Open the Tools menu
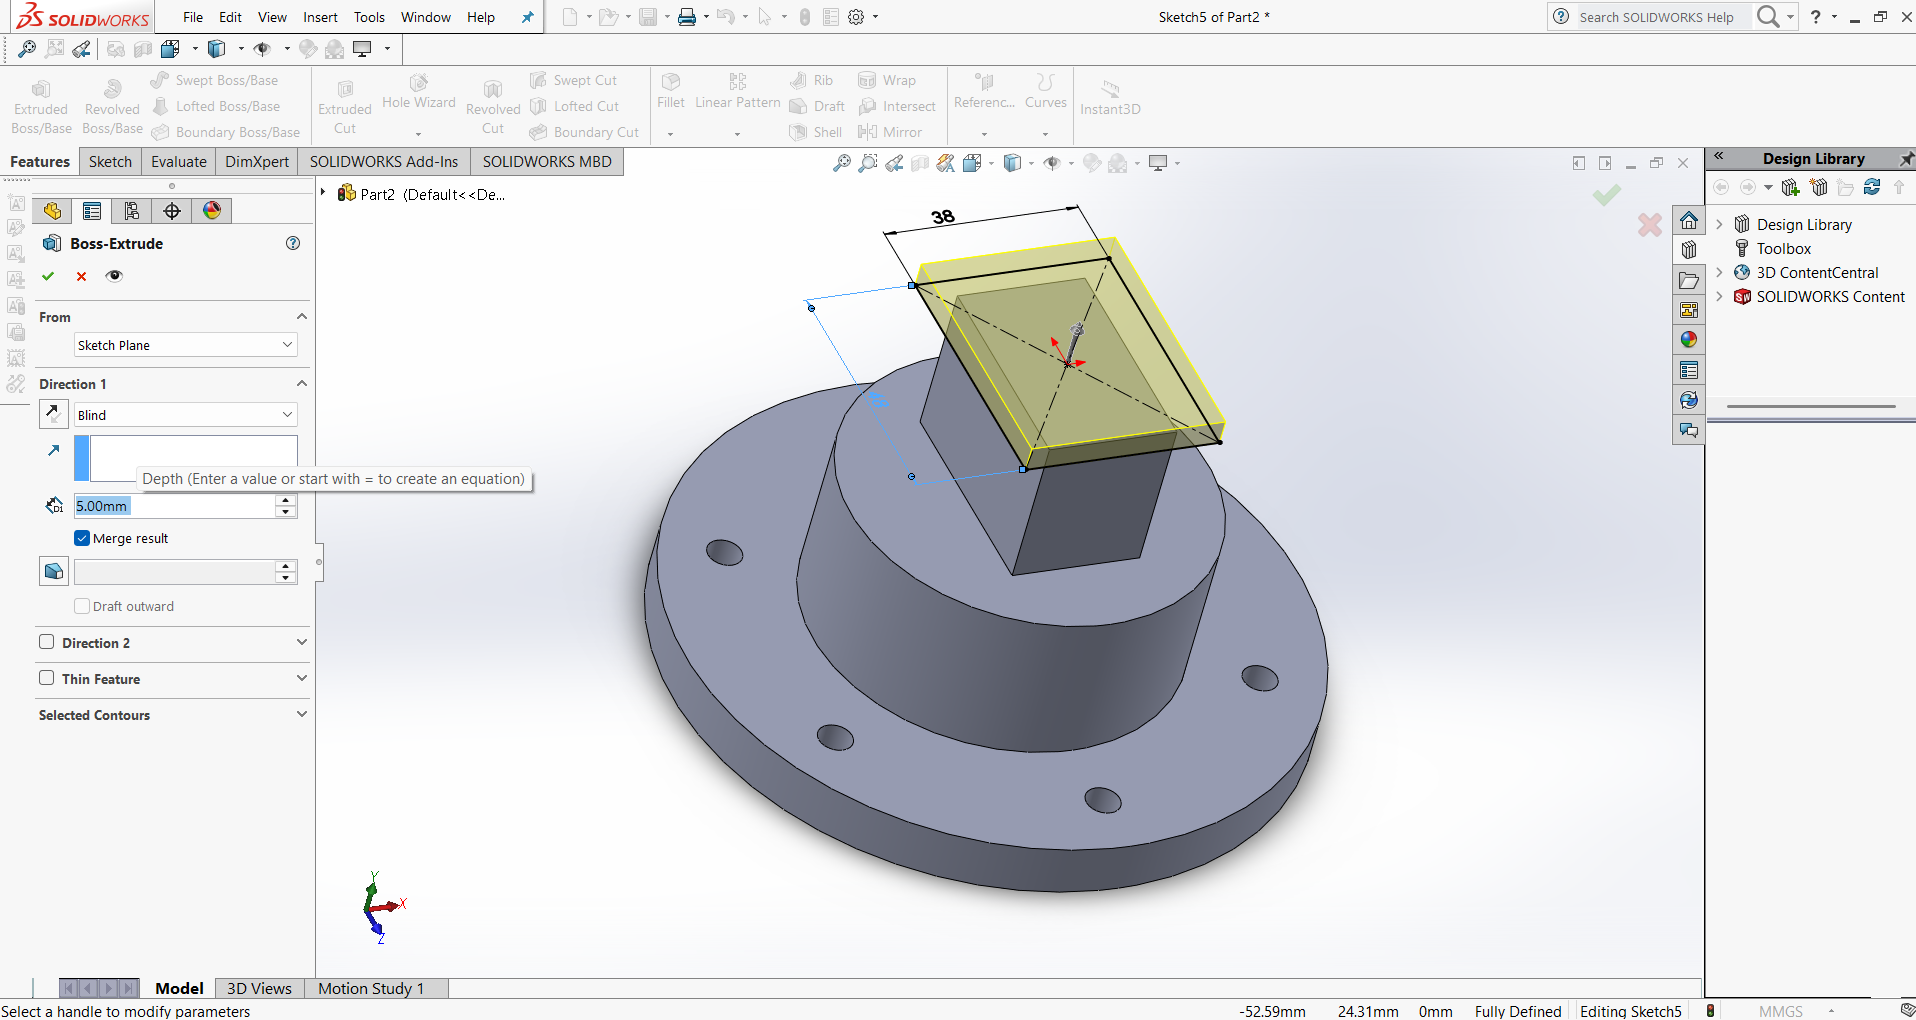 pos(369,17)
